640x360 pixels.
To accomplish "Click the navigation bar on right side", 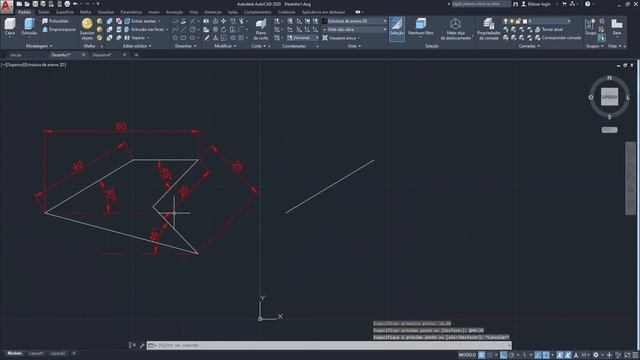I will [x=630, y=178].
